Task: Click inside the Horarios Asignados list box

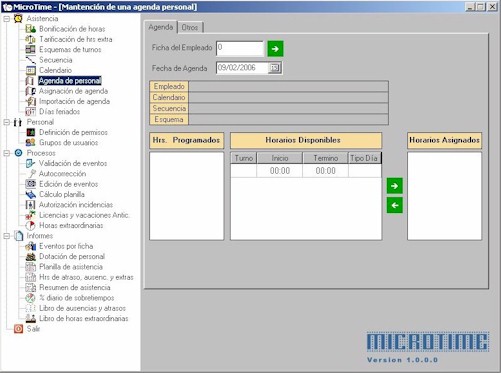Action: pos(444,196)
